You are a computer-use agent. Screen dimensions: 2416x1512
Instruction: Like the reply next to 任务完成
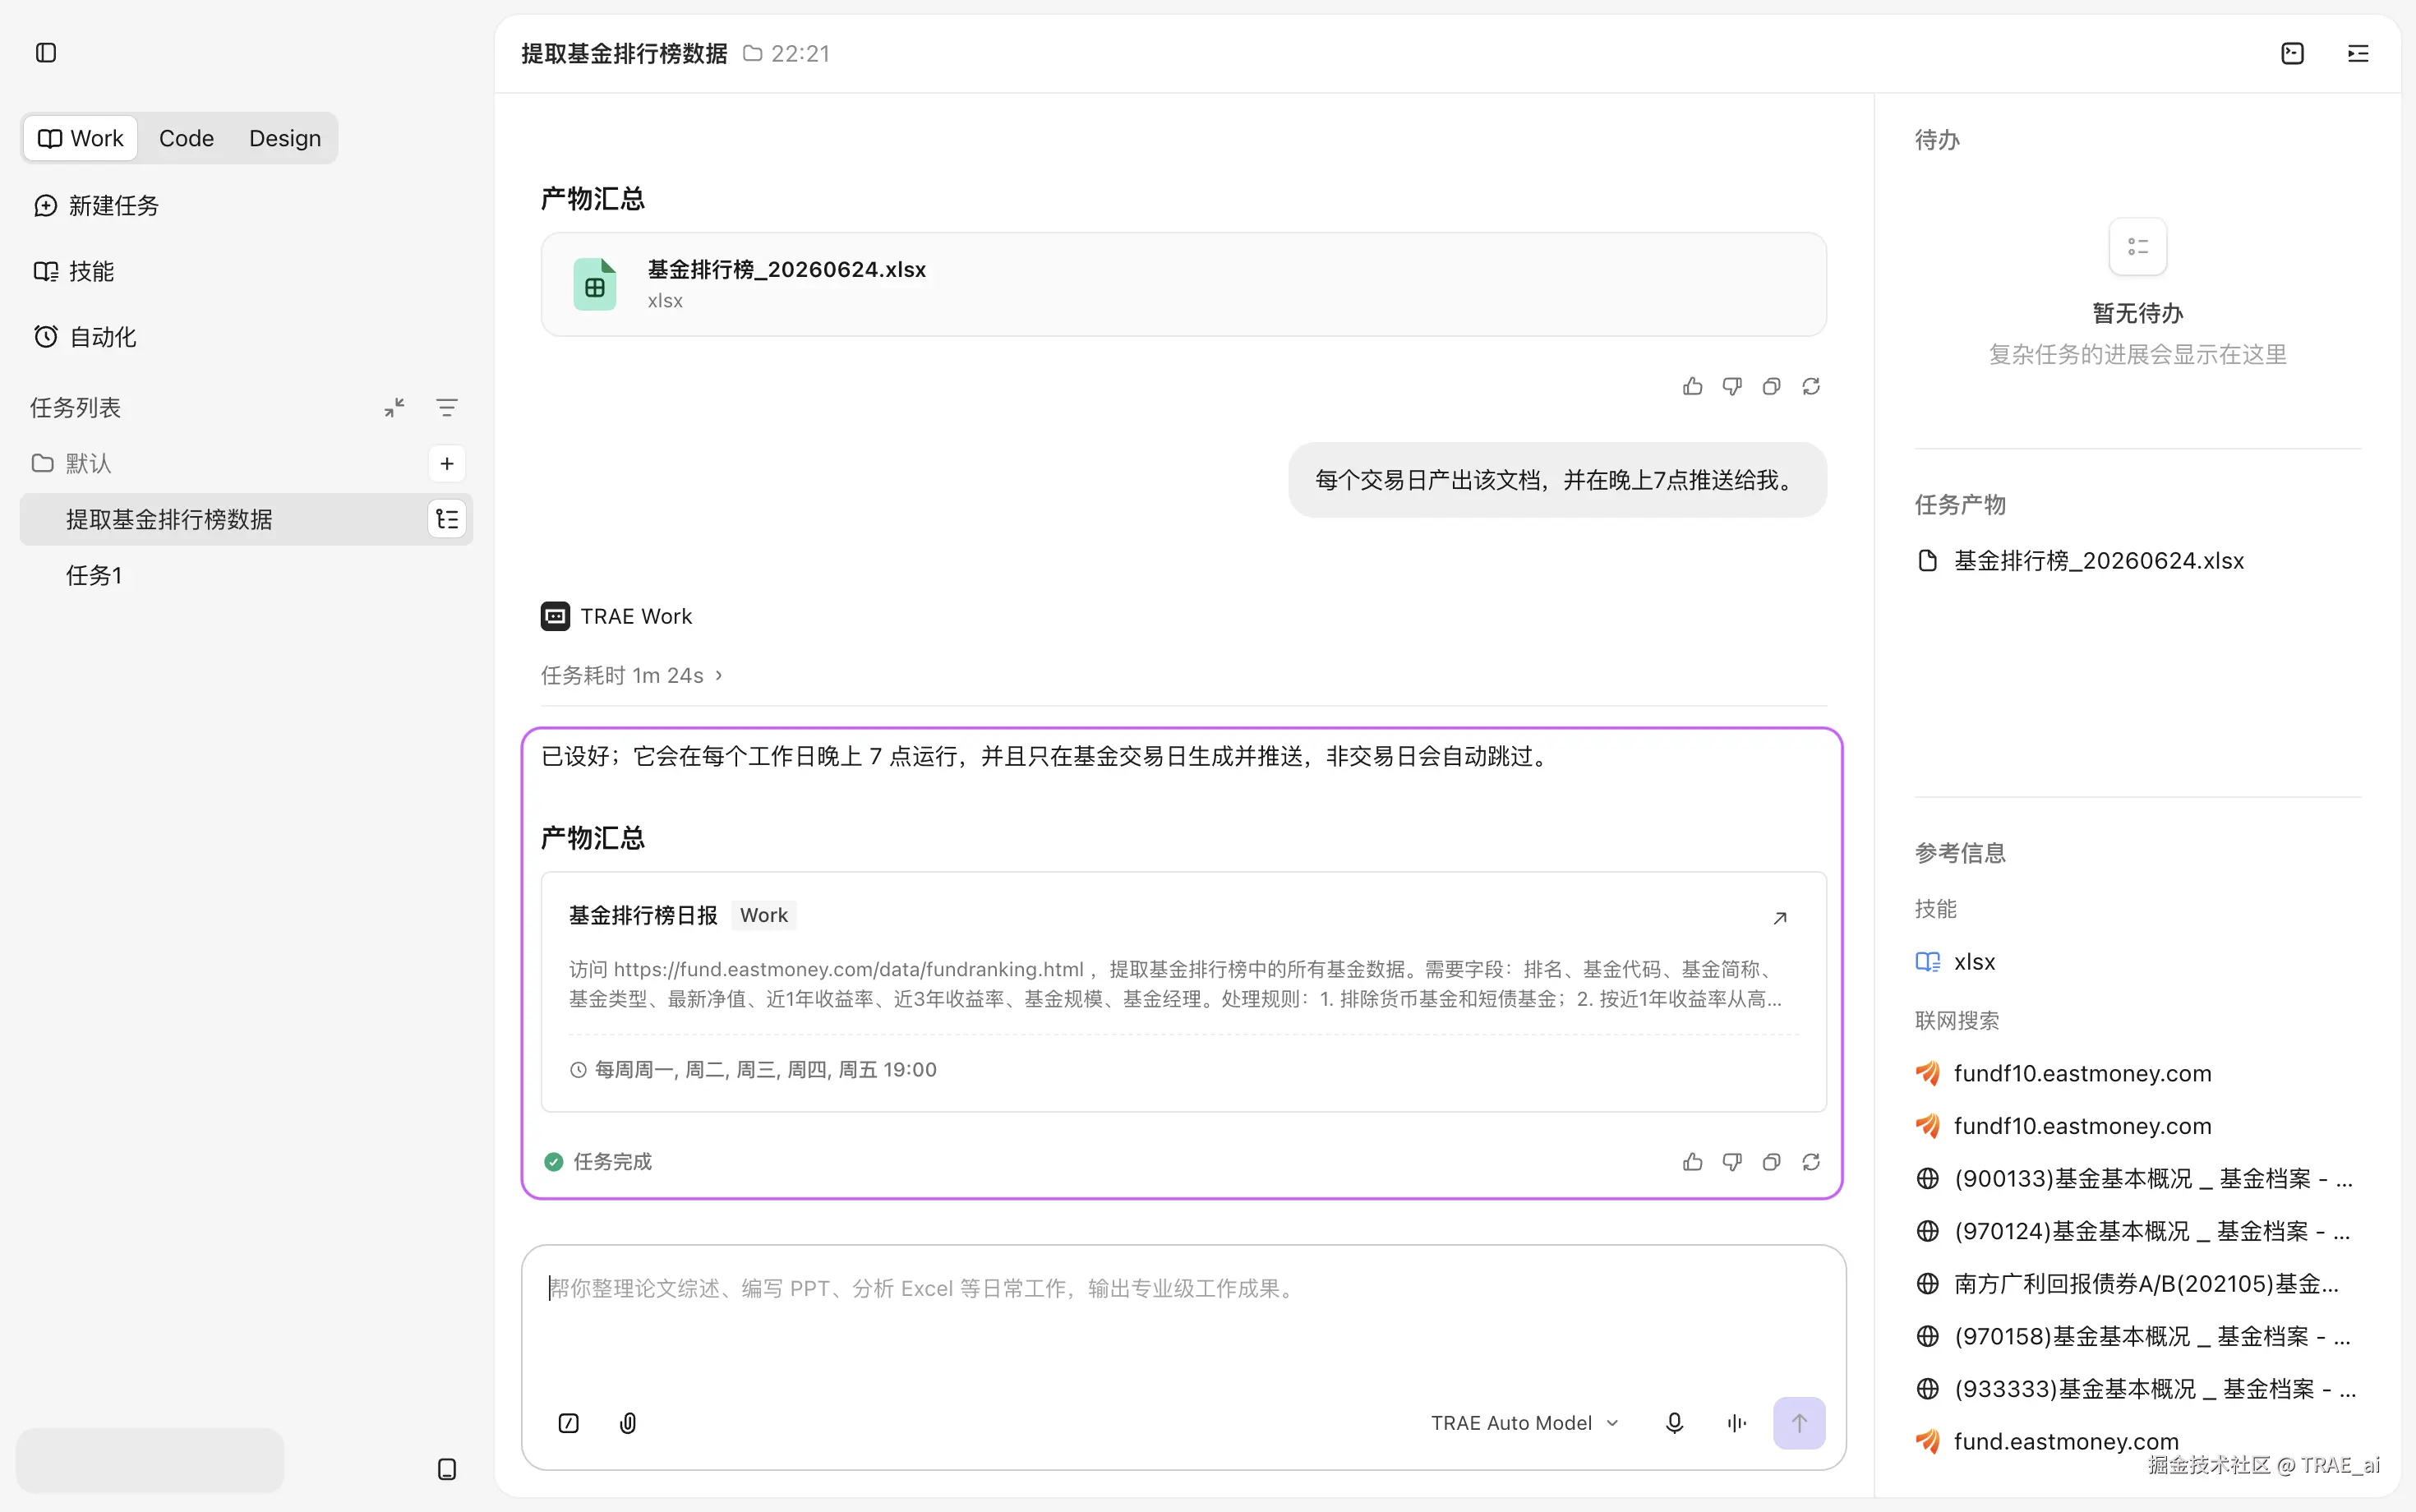pyautogui.click(x=1692, y=1161)
